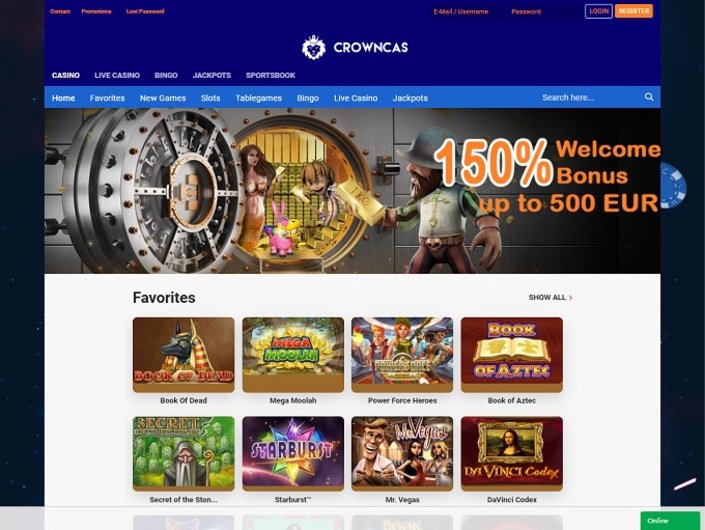Image resolution: width=705 pixels, height=530 pixels.
Task: Select the New Games tab
Action: [163, 98]
